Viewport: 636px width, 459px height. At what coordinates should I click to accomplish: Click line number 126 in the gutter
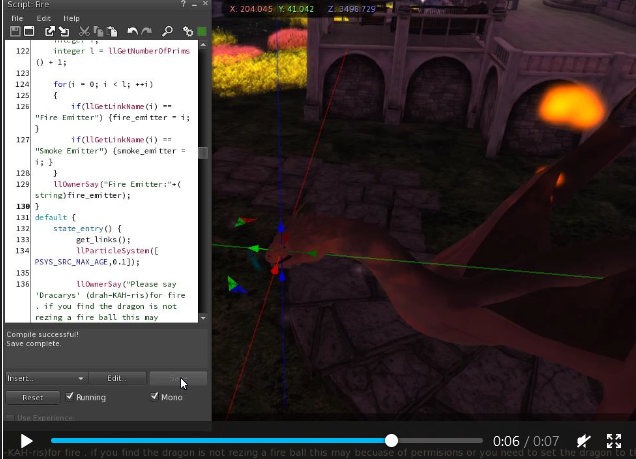pos(22,107)
